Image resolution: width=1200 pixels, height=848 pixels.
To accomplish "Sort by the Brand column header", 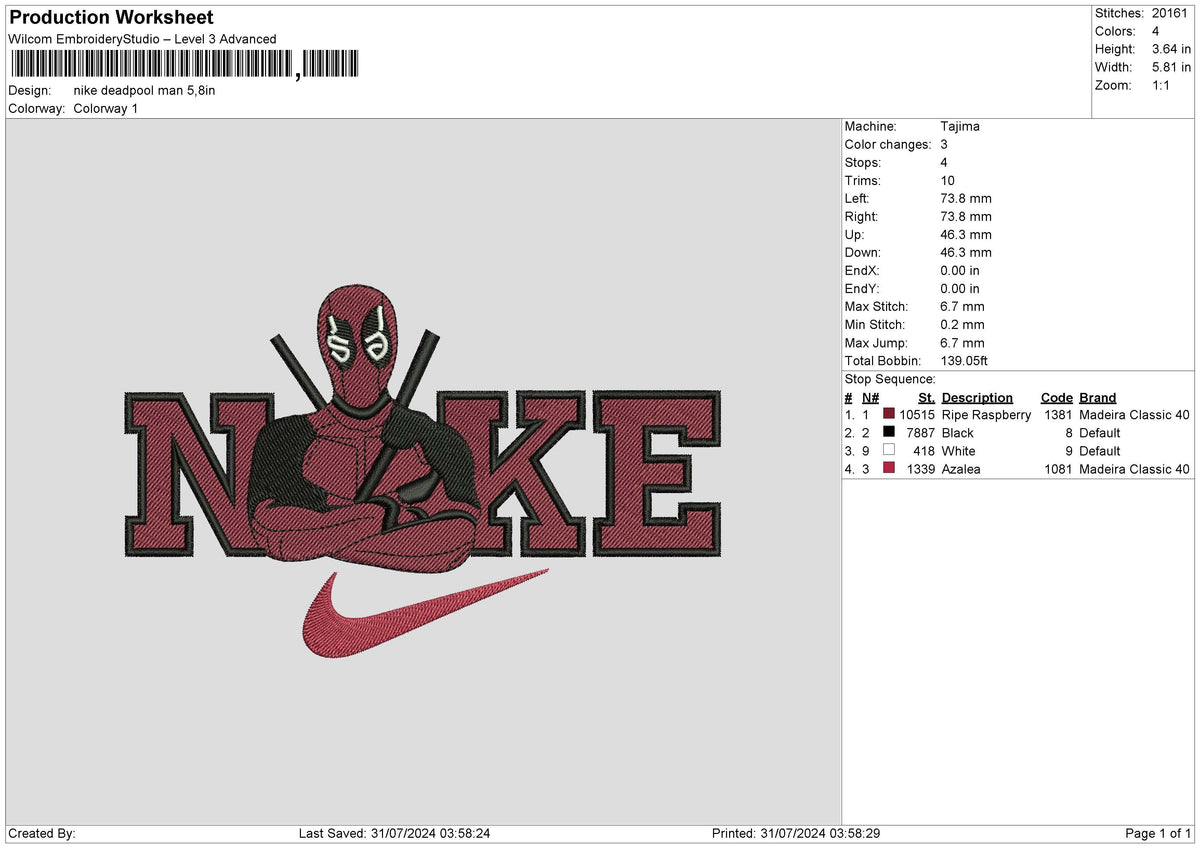I will pyautogui.click(x=1097, y=397).
